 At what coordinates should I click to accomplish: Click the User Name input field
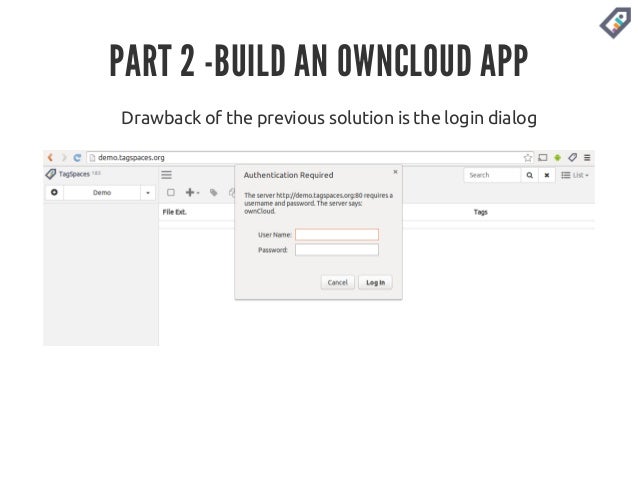tap(337, 235)
